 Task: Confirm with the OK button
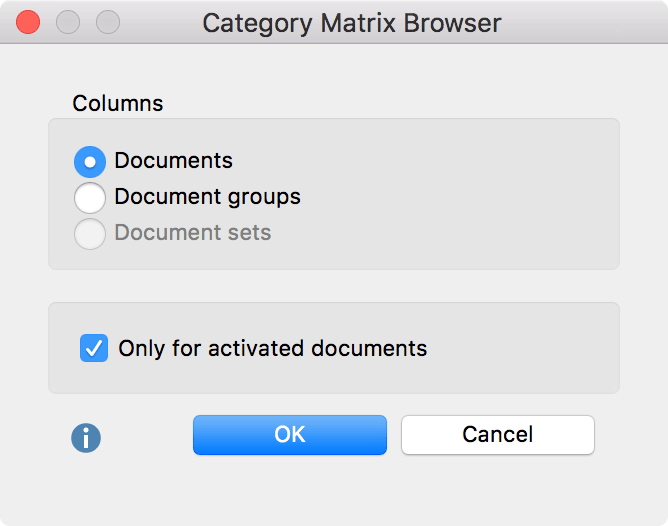[290, 435]
